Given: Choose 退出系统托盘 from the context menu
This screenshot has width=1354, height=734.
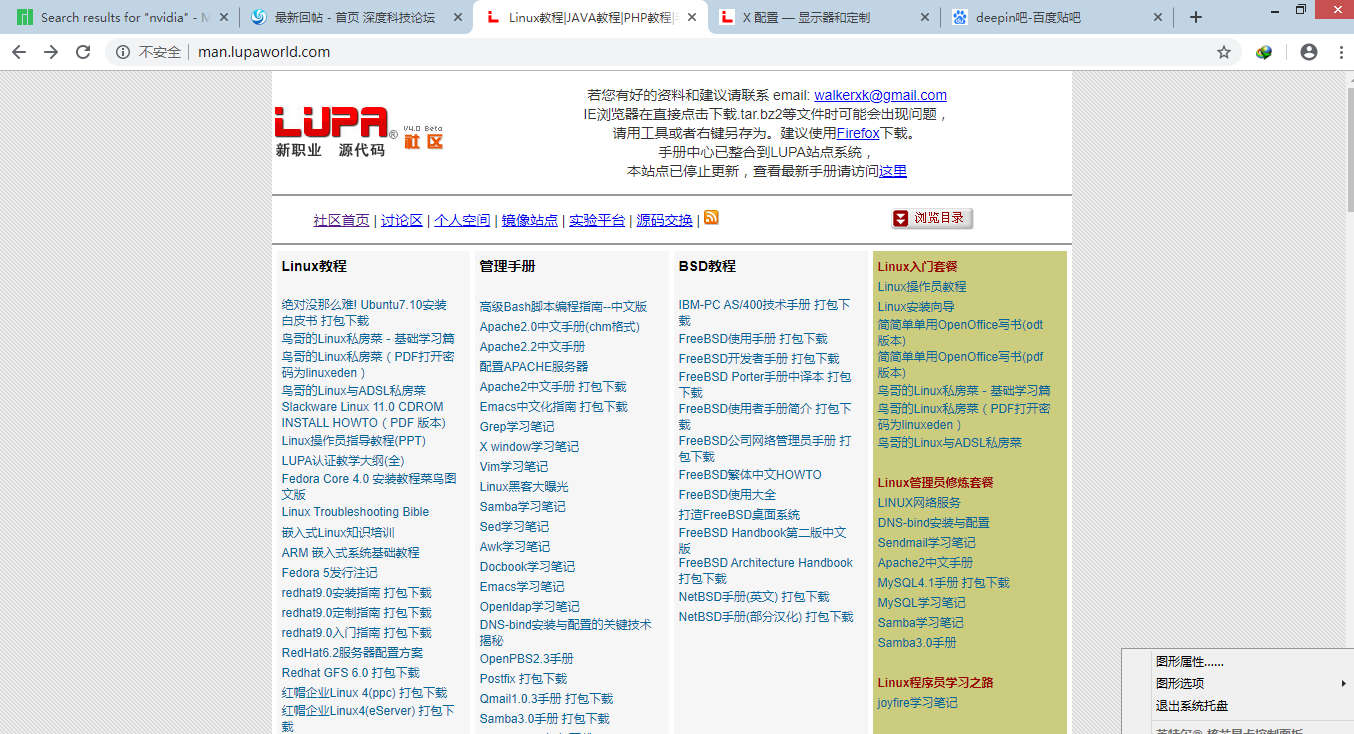Looking at the screenshot, I should click(1192, 706).
